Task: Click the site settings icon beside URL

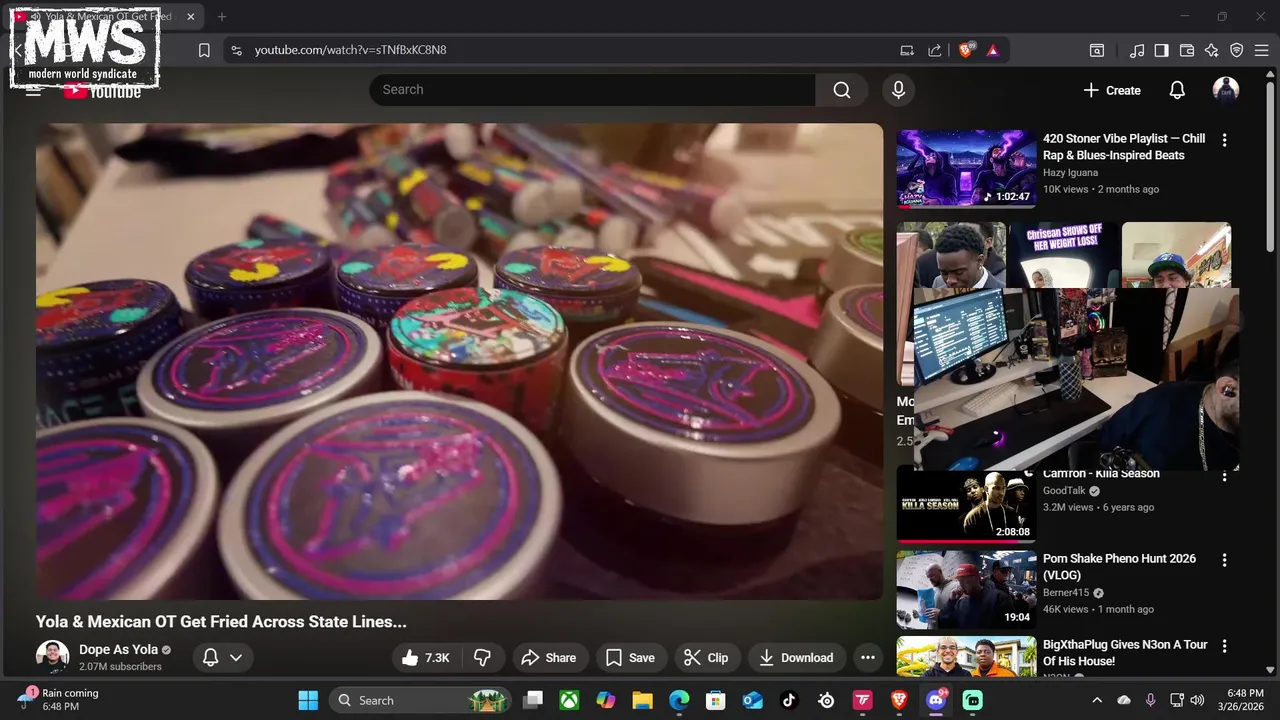Action: (236, 50)
